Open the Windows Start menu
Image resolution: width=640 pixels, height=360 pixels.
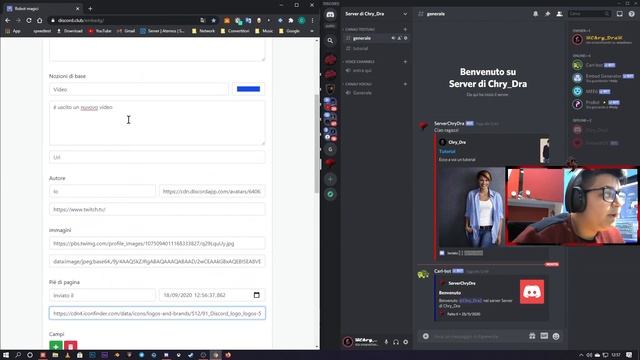(6, 355)
